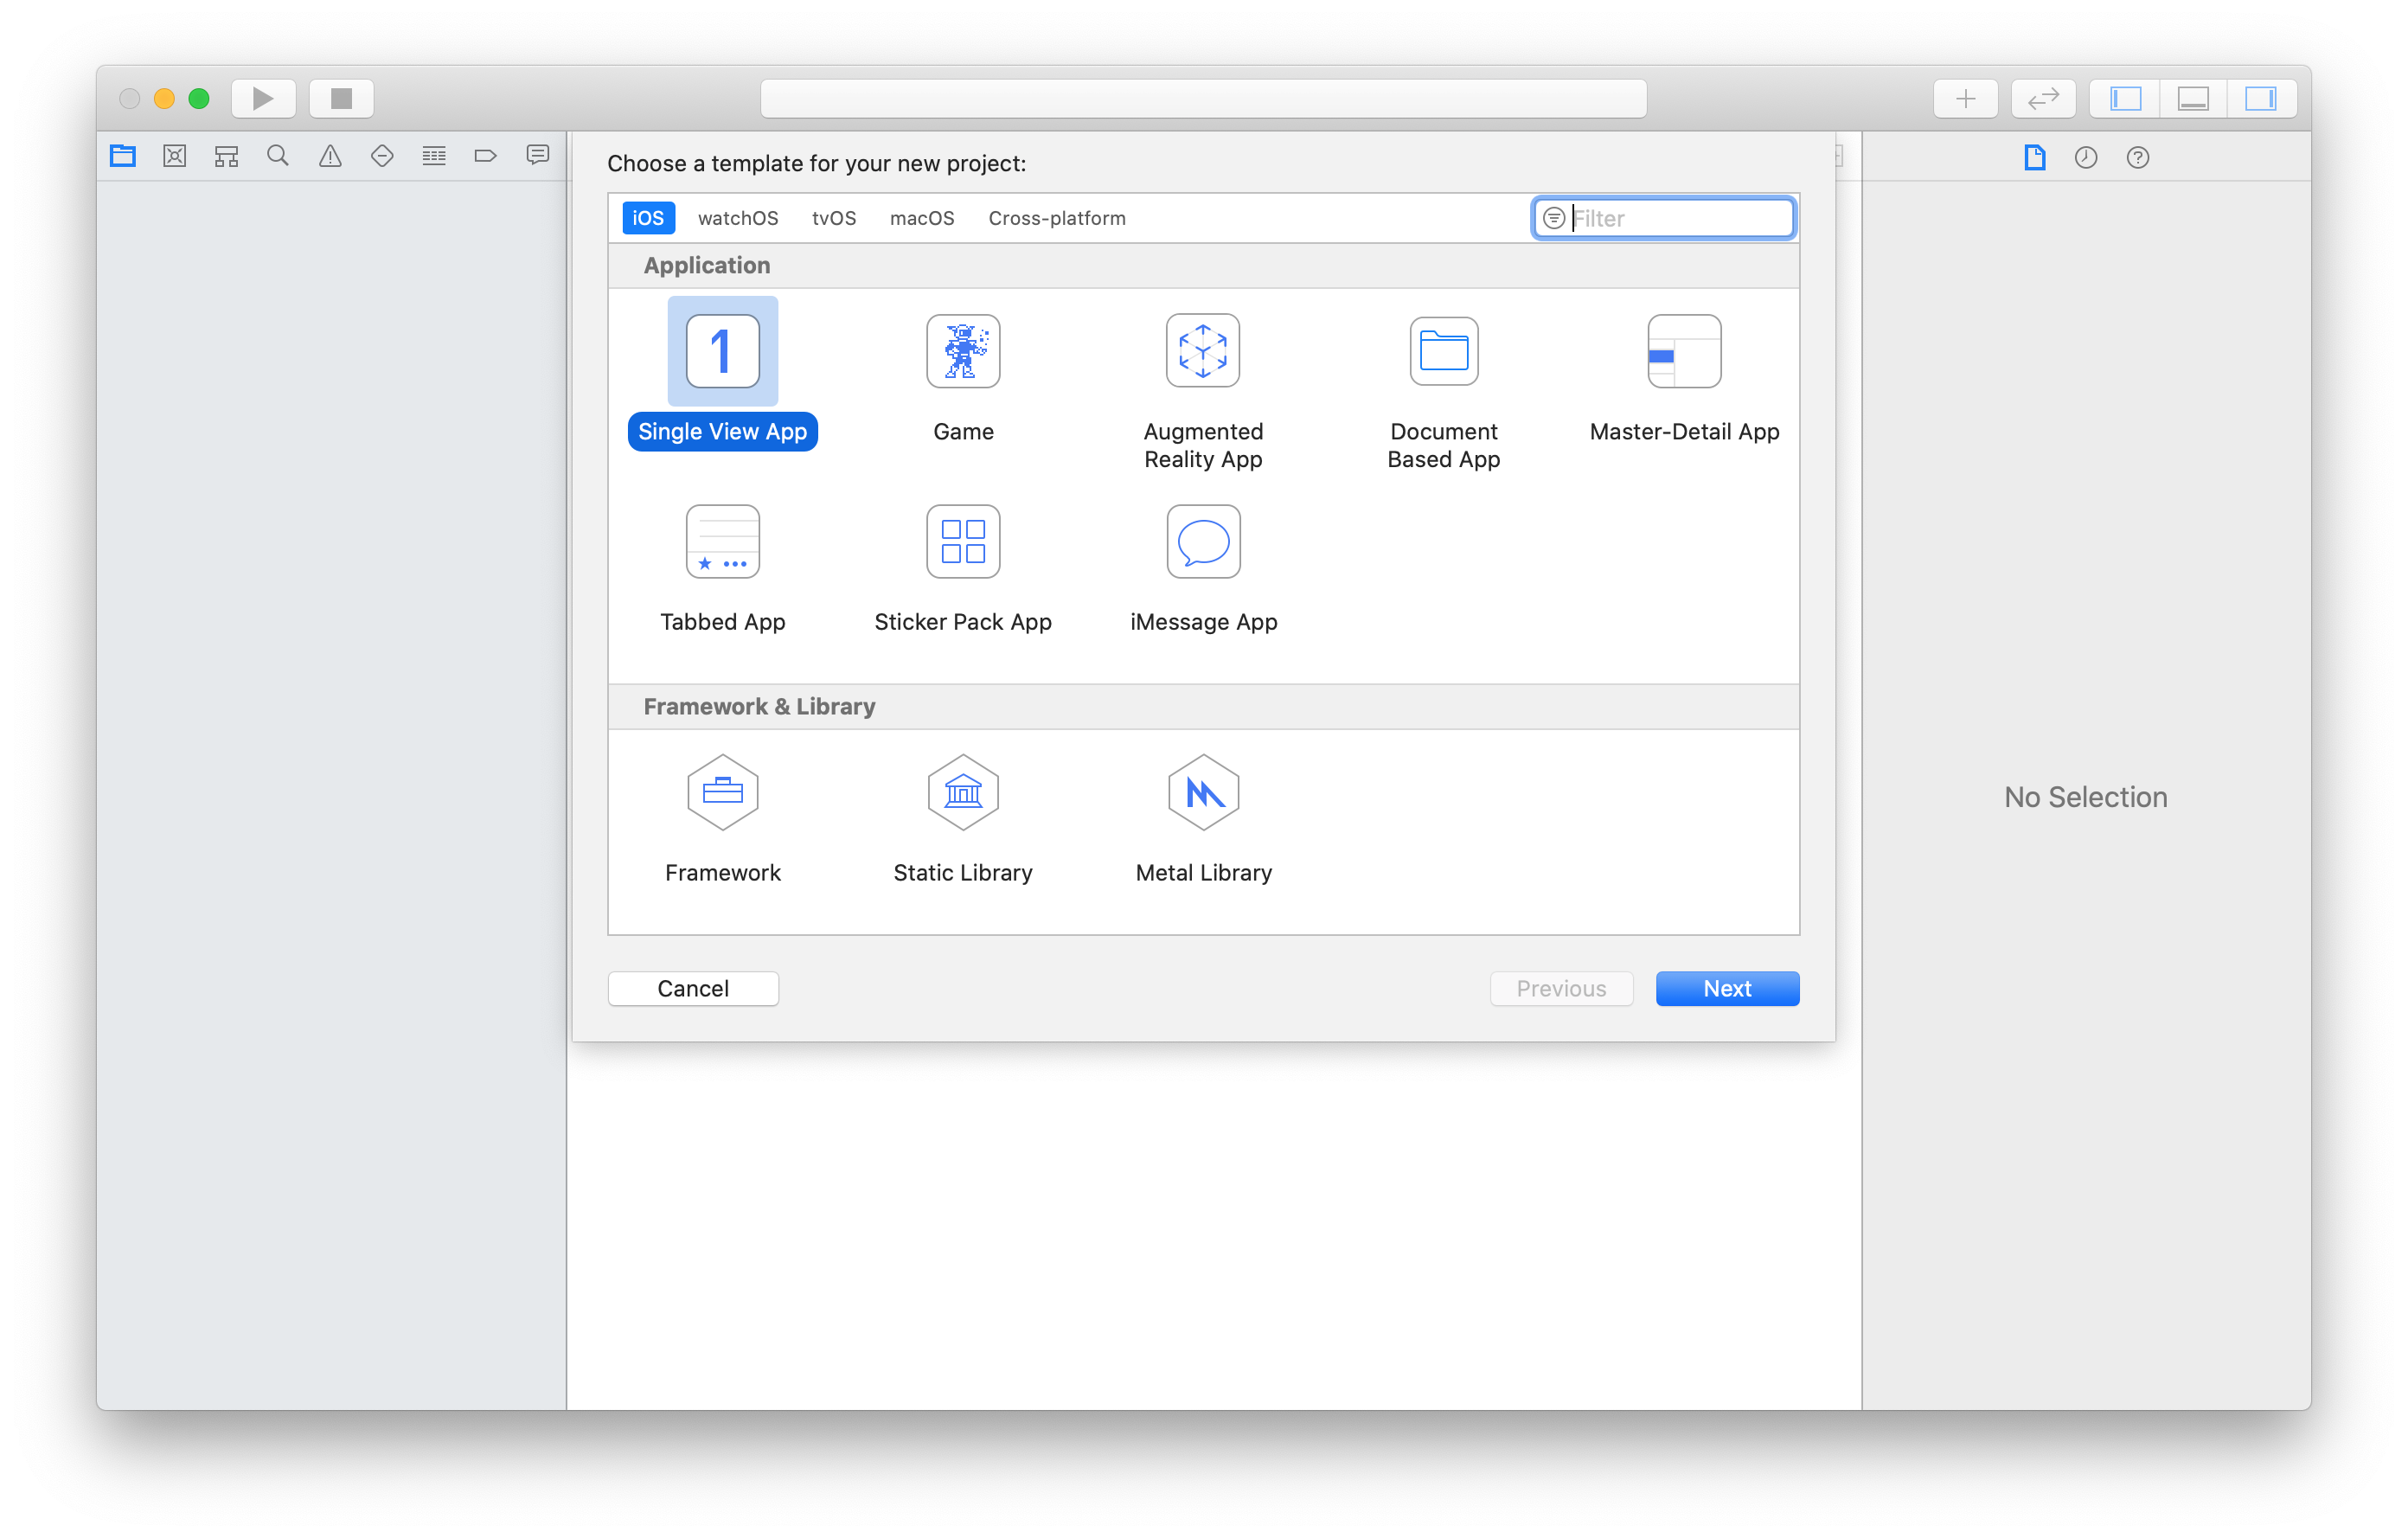Click the Next button
The image size is (2408, 1538).
pos(1727,988)
